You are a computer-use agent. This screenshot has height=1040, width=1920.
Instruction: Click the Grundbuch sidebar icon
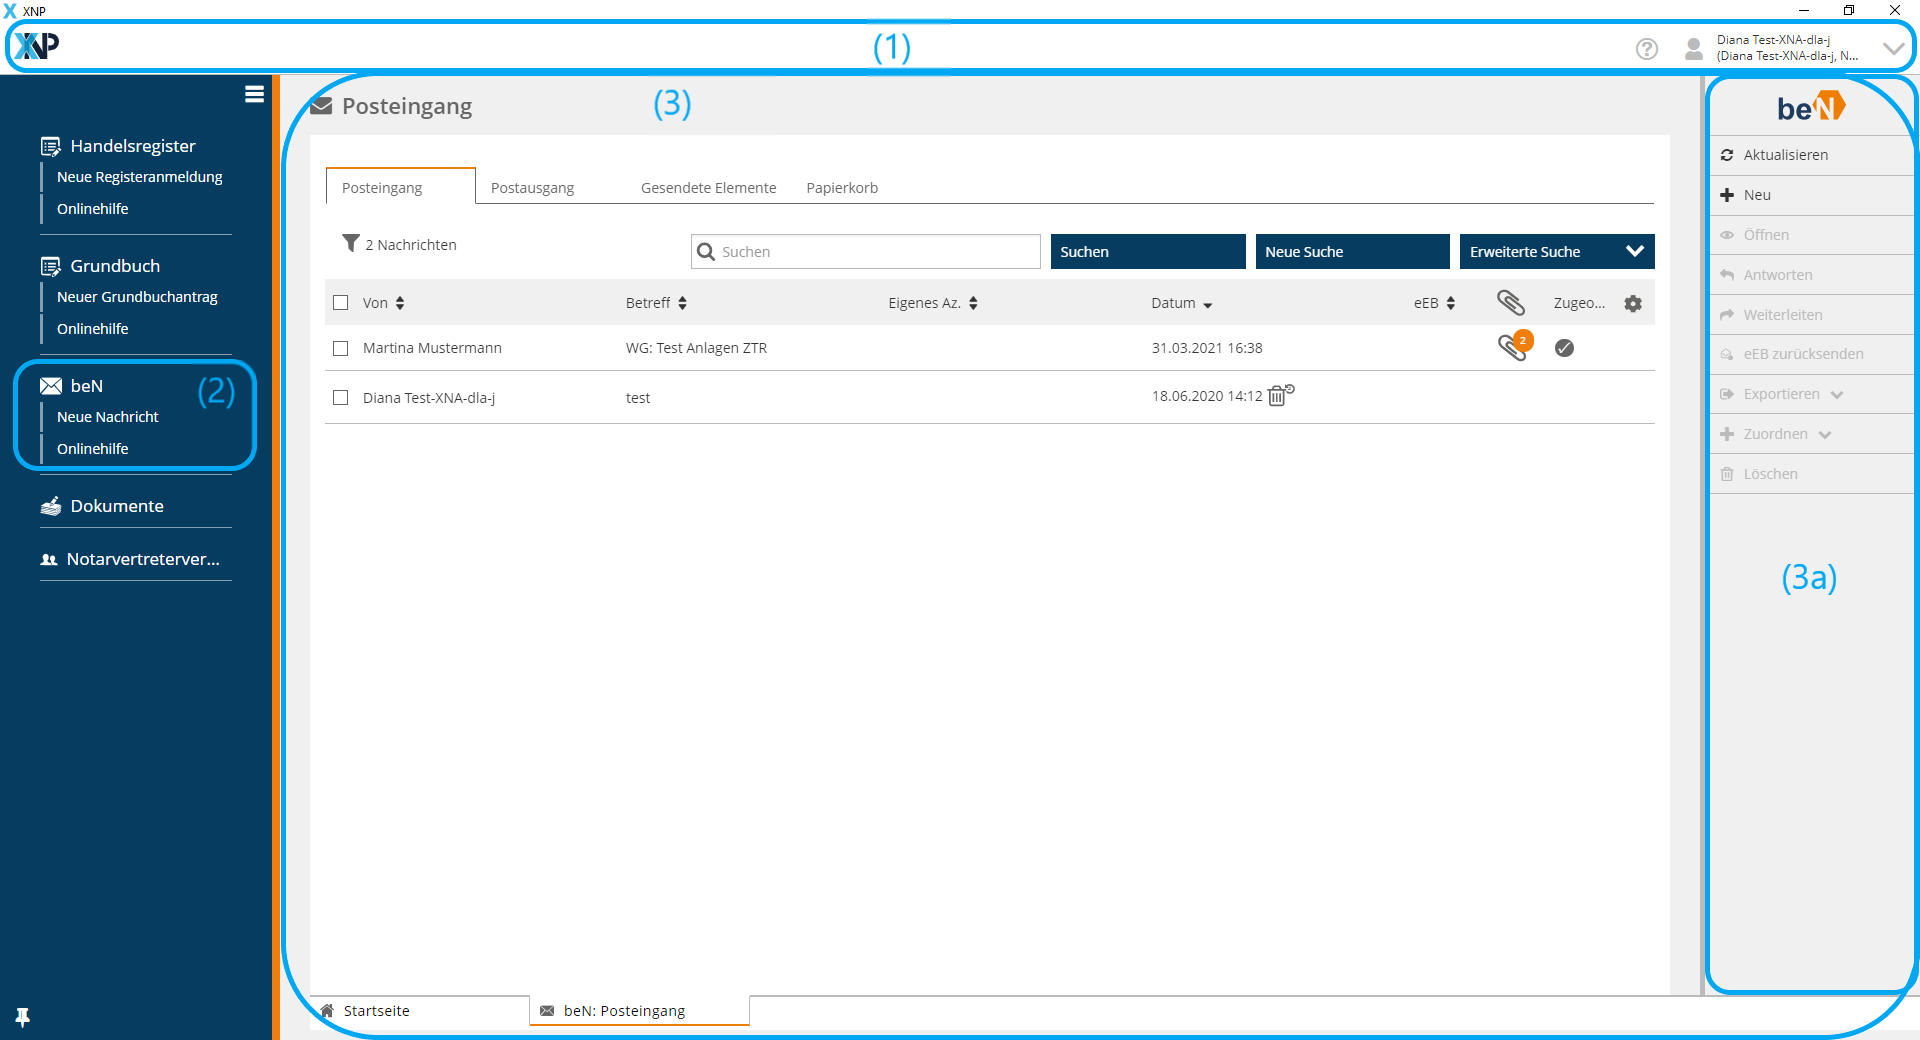[51, 267]
